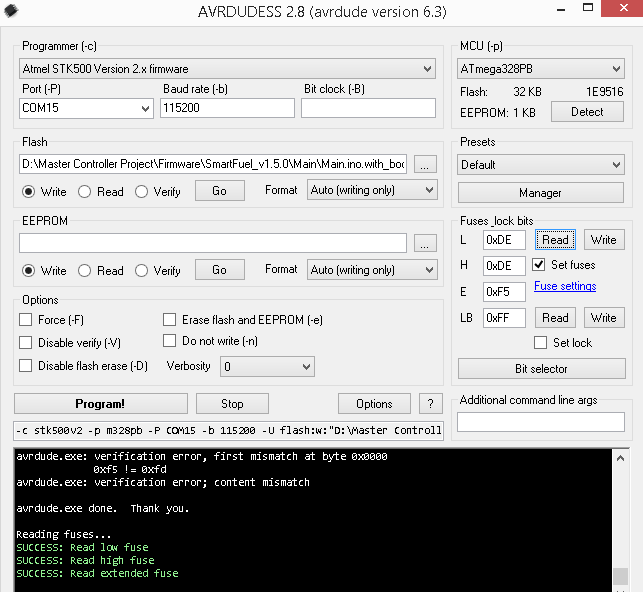Click the Detect MCU button

pyautogui.click(x=587, y=112)
